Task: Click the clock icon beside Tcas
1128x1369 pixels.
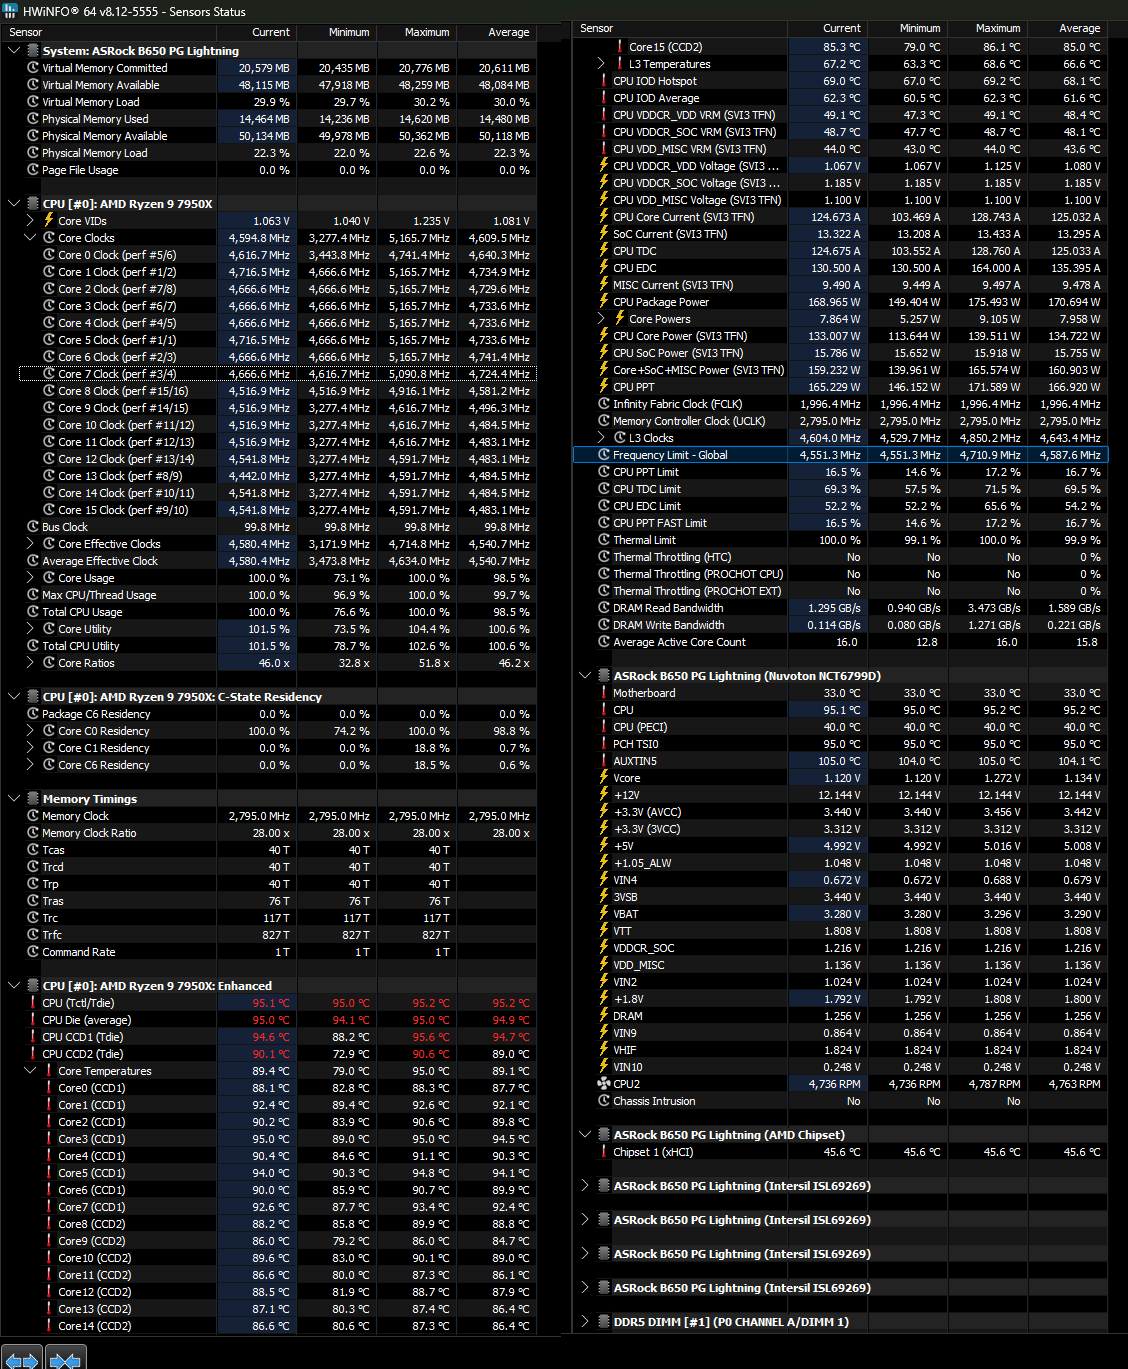Action: point(33,850)
